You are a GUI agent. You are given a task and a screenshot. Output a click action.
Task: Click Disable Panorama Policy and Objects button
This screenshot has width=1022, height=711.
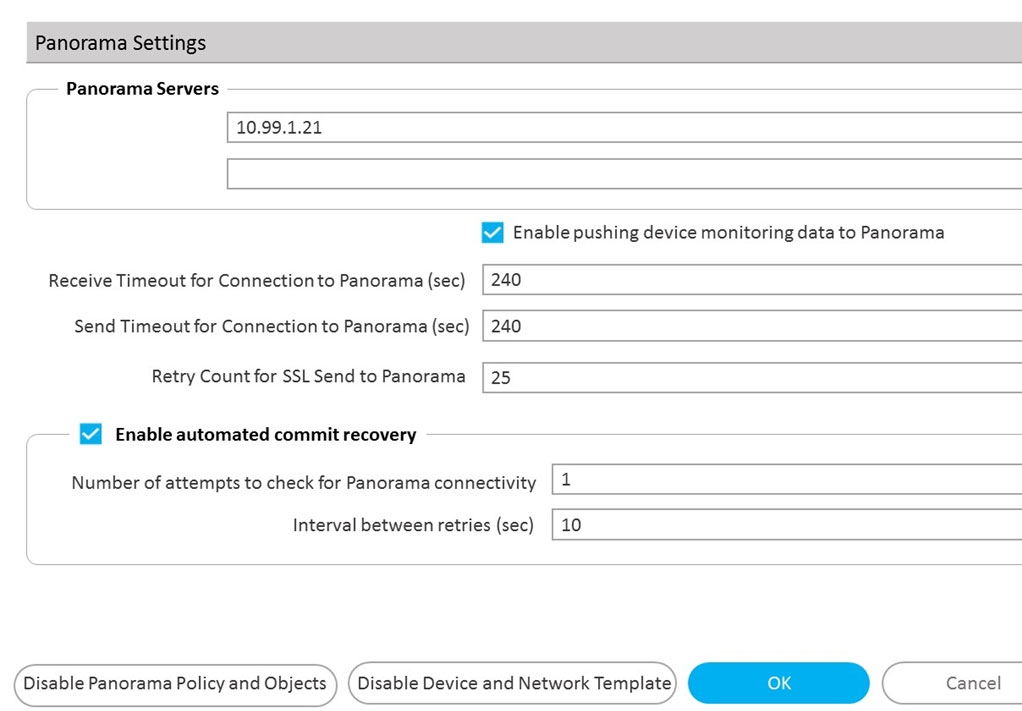[175, 684]
